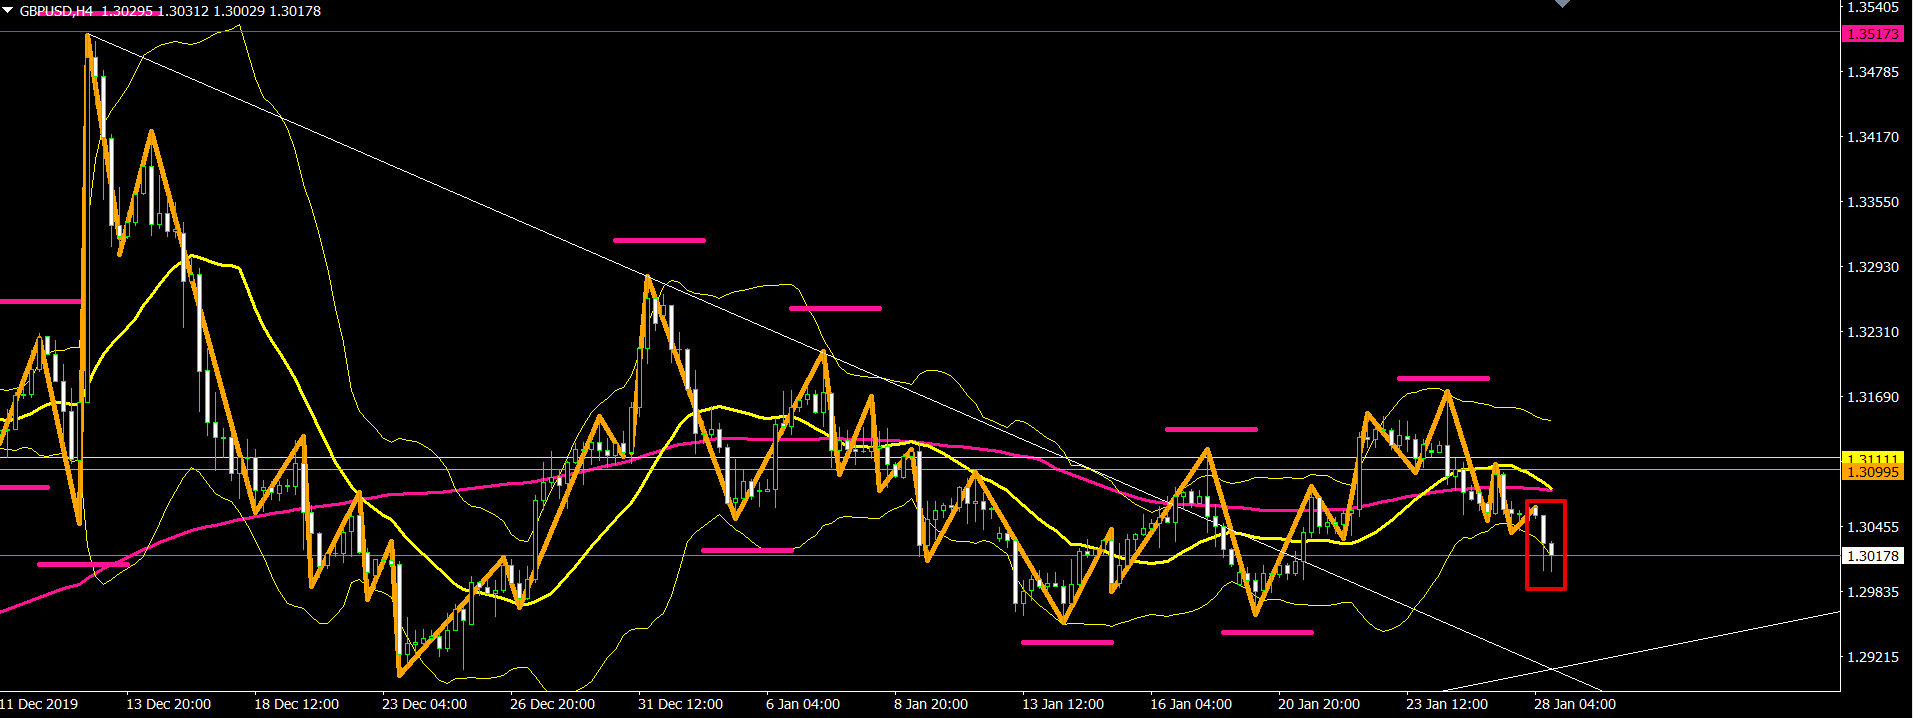Click the yellow 1.31111 price label

(1872, 458)
